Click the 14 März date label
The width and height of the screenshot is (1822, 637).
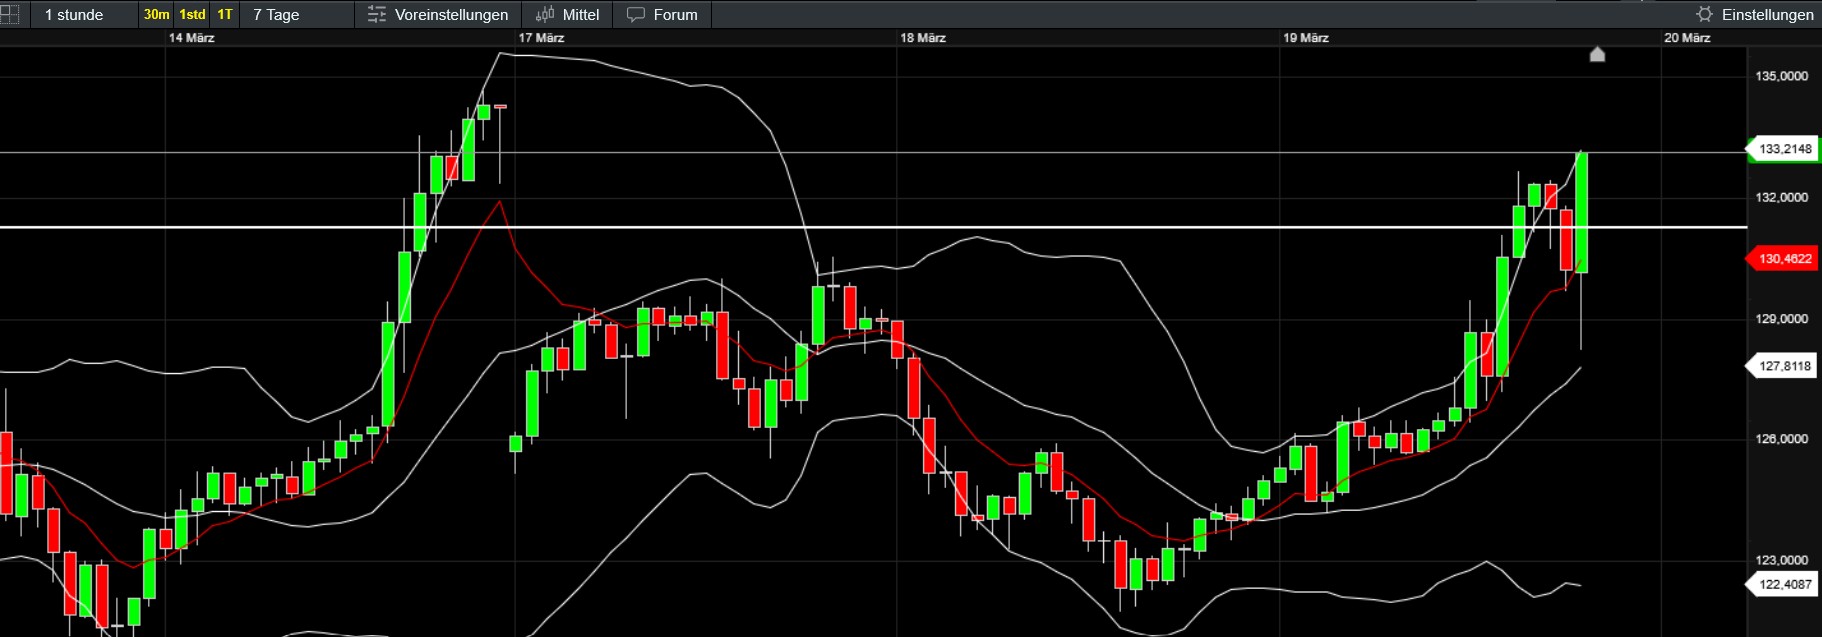(x=192, y=38)
